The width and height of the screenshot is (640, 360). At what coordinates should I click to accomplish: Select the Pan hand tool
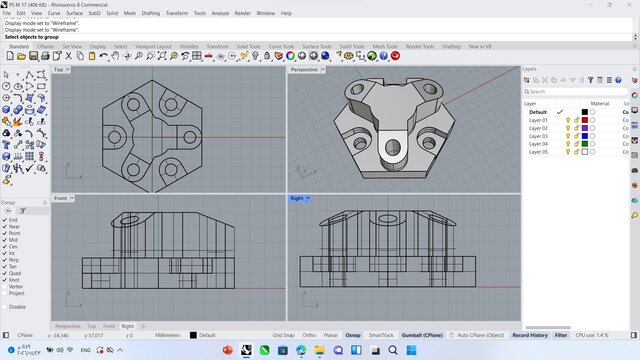(115, 56)
